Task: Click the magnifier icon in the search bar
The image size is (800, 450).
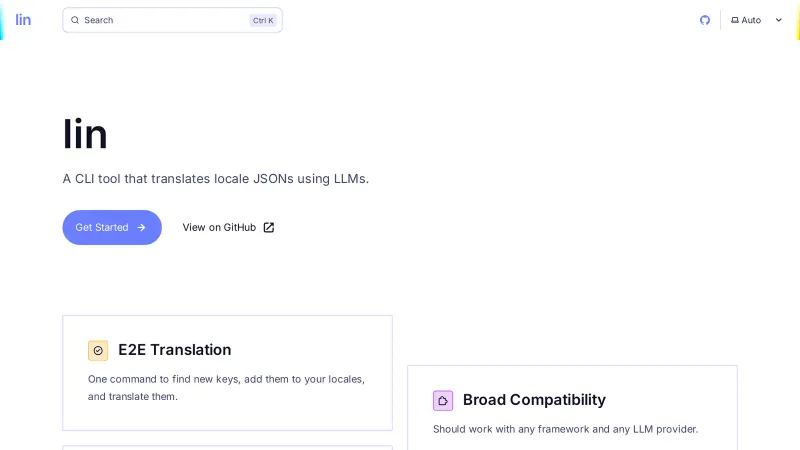Action: tap(75, 20)
